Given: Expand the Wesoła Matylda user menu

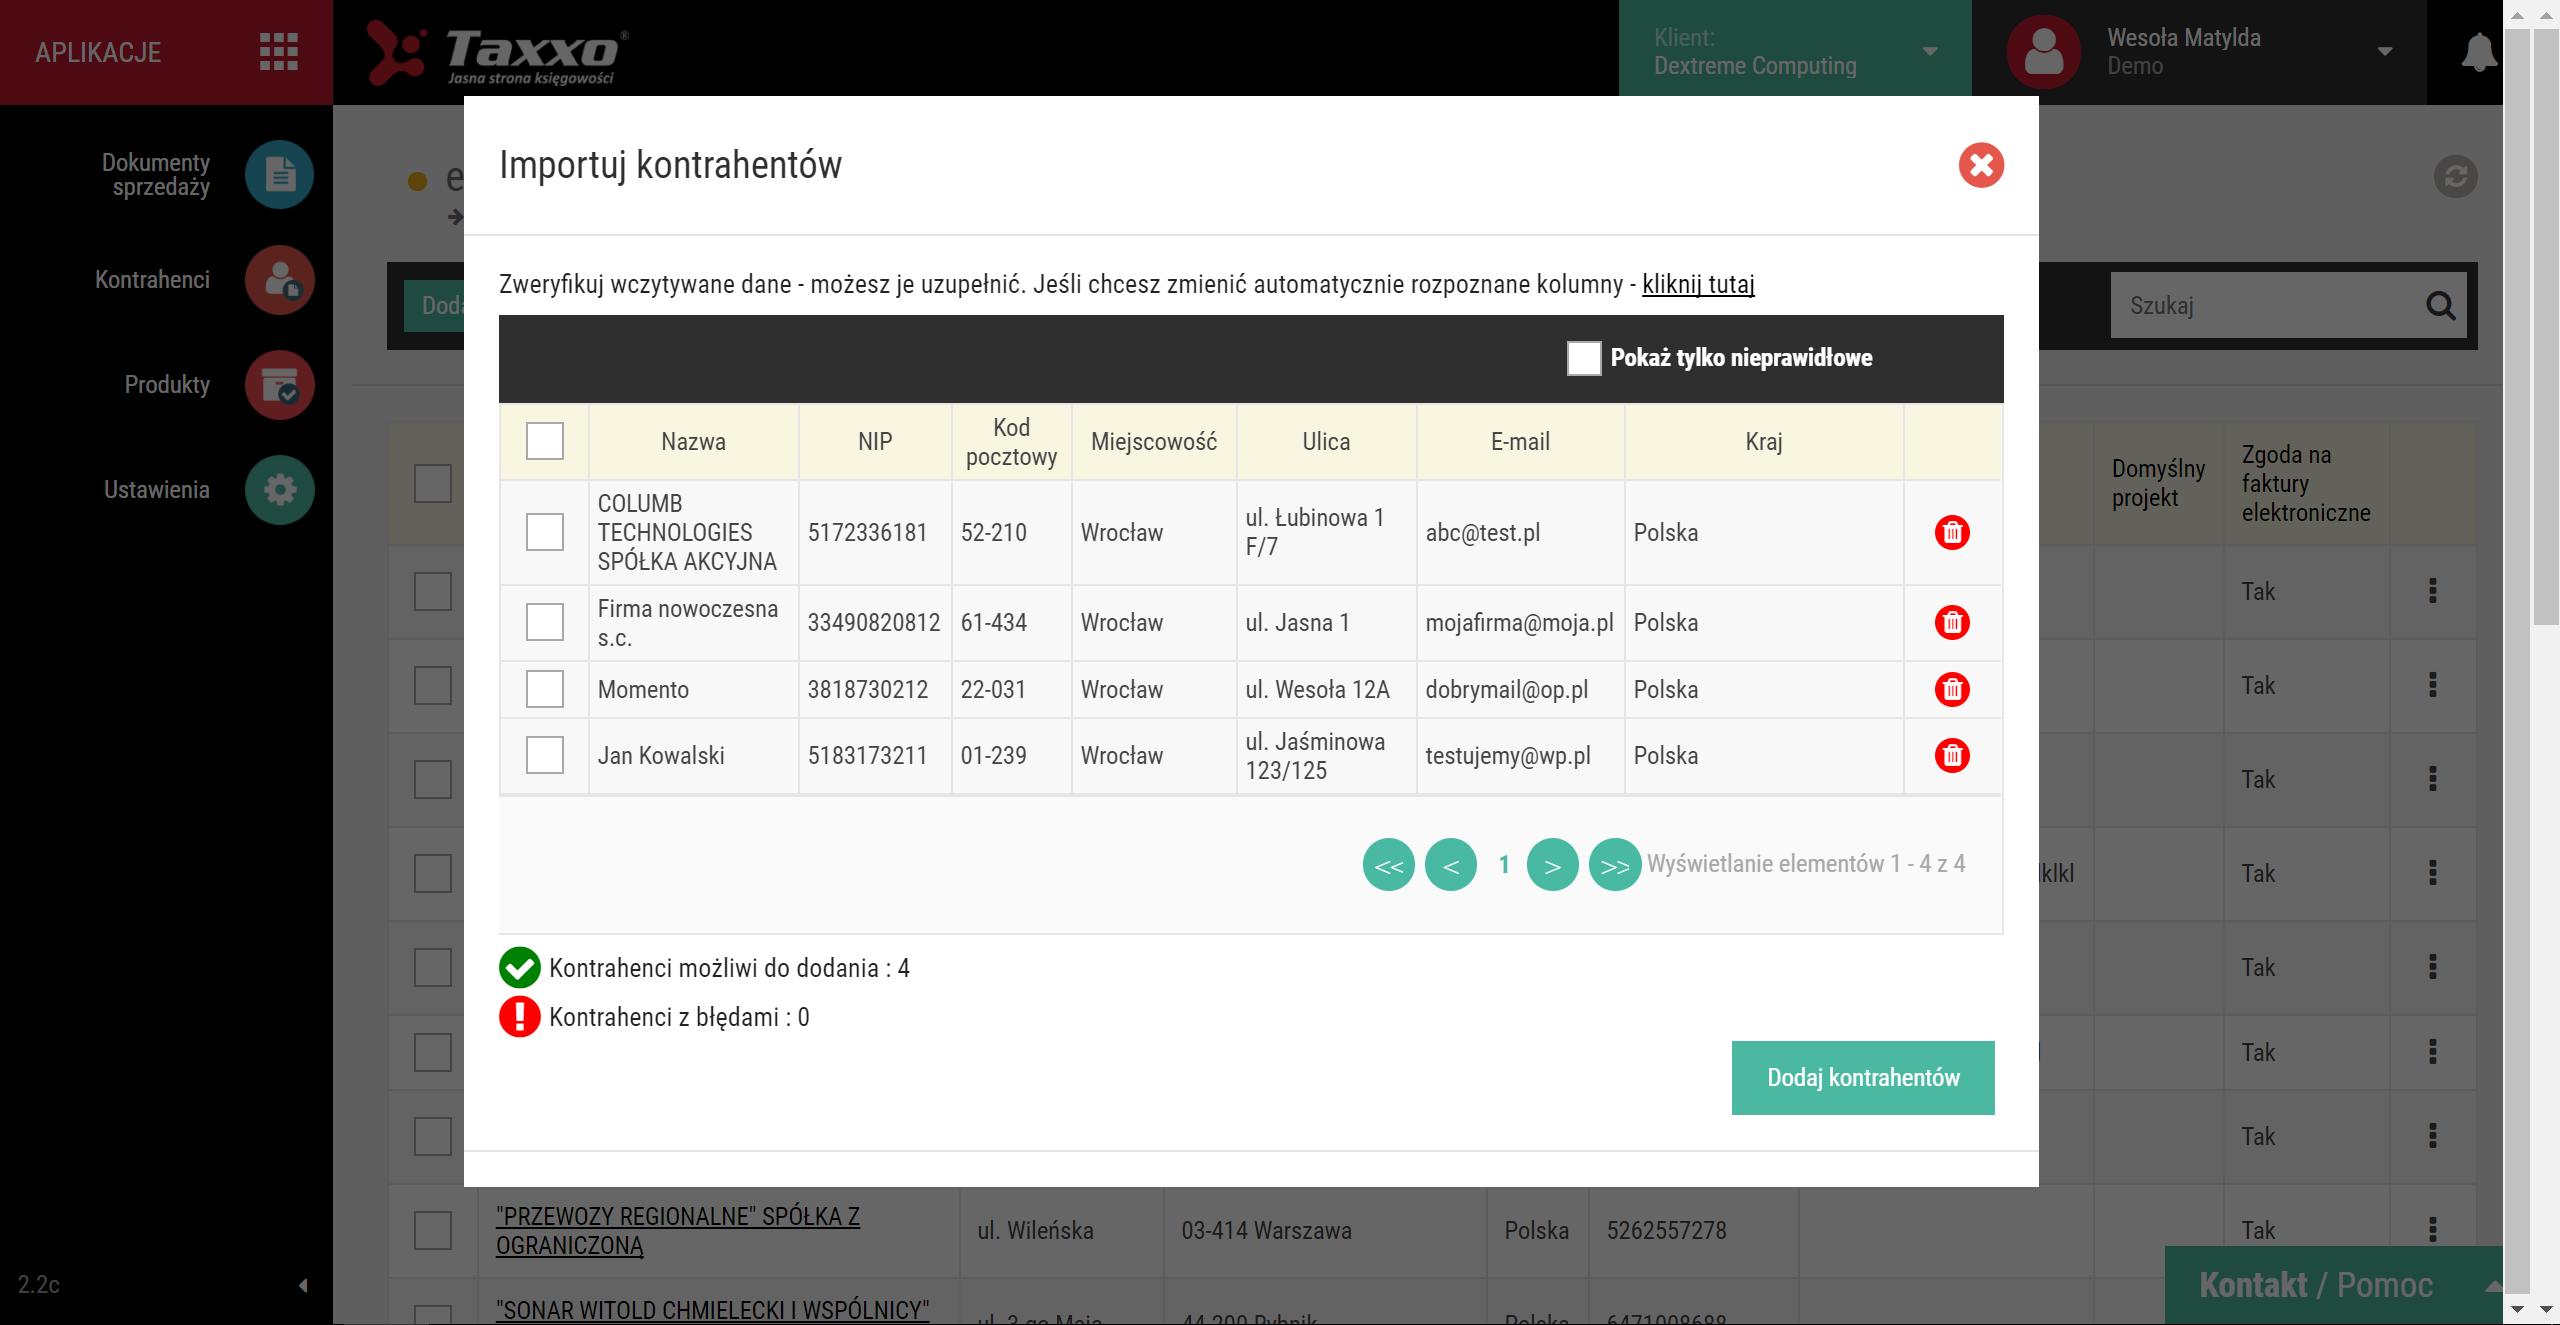Looking at the screenshot, I should (x=2384, y=52).
